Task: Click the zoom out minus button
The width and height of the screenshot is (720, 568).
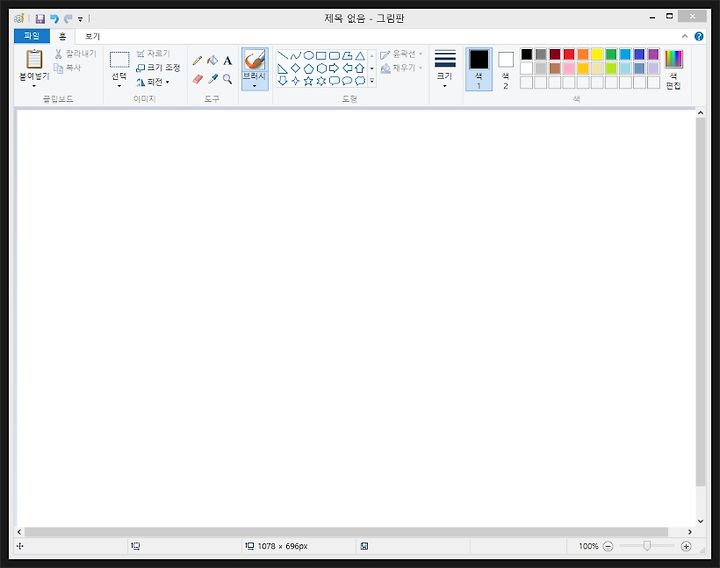Action: pyautogui.click(x=608, y=546)
